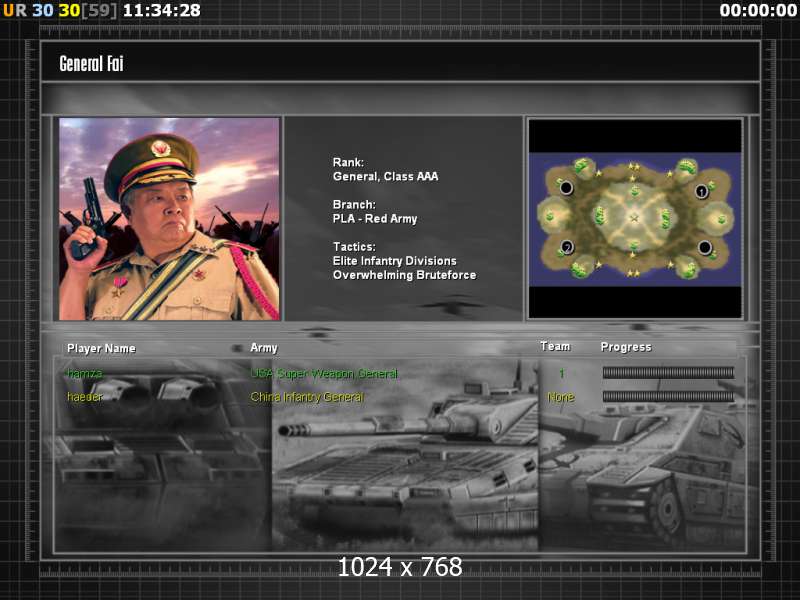Click "China Infantry General" army entry
800x600 pixels.
[307, 397]
